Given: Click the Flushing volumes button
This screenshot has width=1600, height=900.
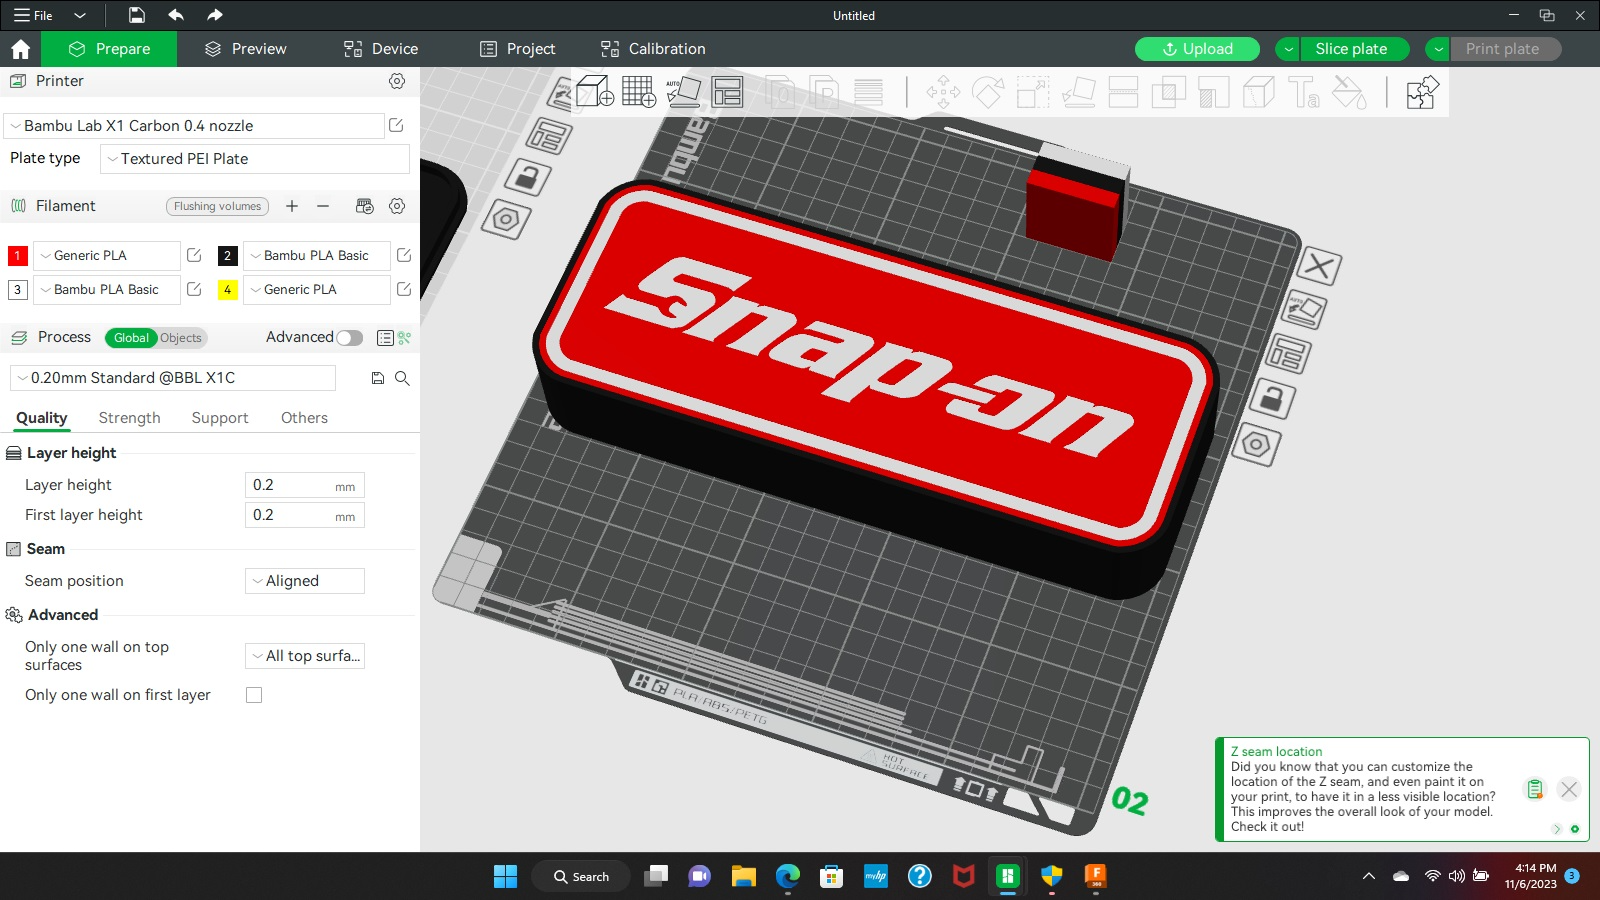Looking at the screenshot, I should click(x=217, y=206).
